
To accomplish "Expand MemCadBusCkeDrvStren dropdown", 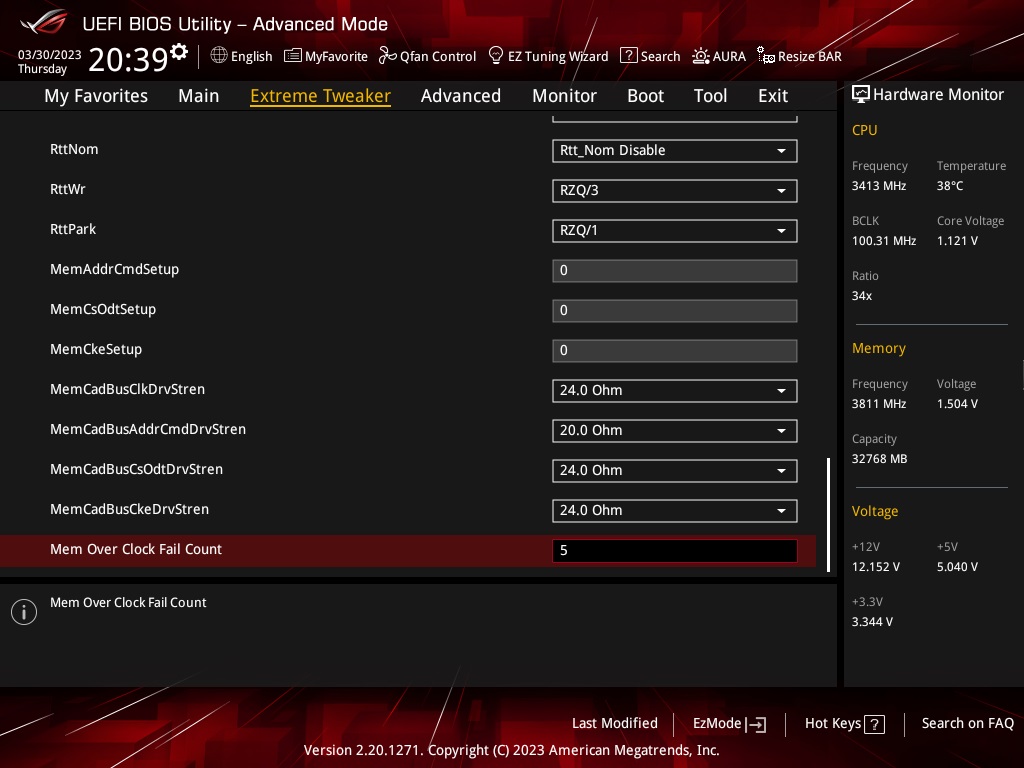I will point(675,511).
